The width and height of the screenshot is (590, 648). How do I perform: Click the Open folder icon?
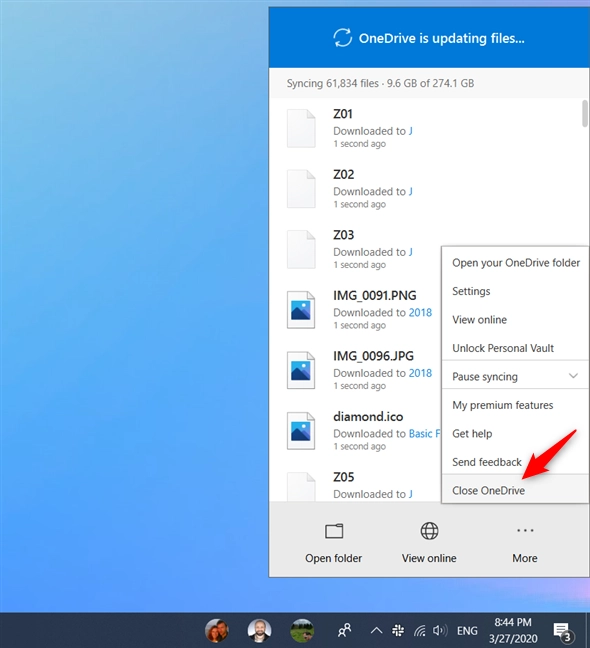click(334, 531)
